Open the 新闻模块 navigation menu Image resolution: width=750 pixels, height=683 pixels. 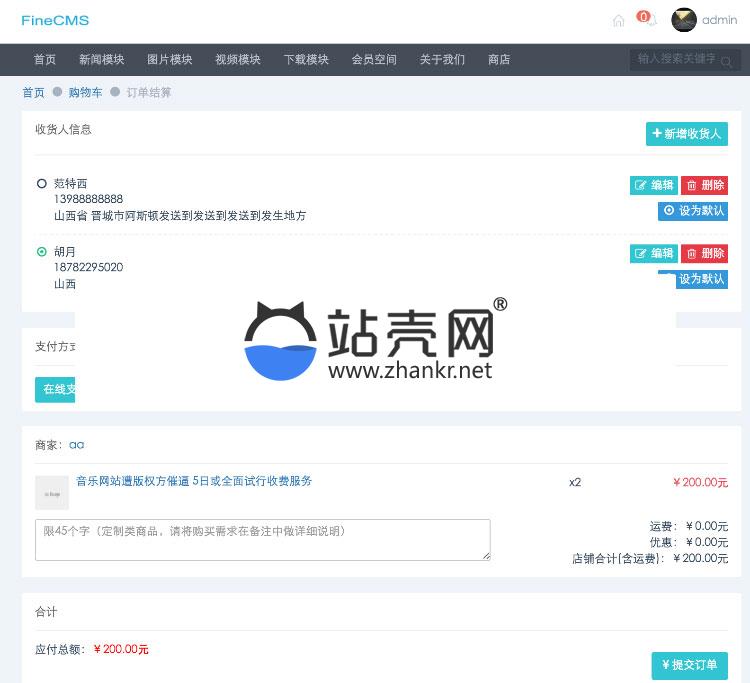click(102, 60)
